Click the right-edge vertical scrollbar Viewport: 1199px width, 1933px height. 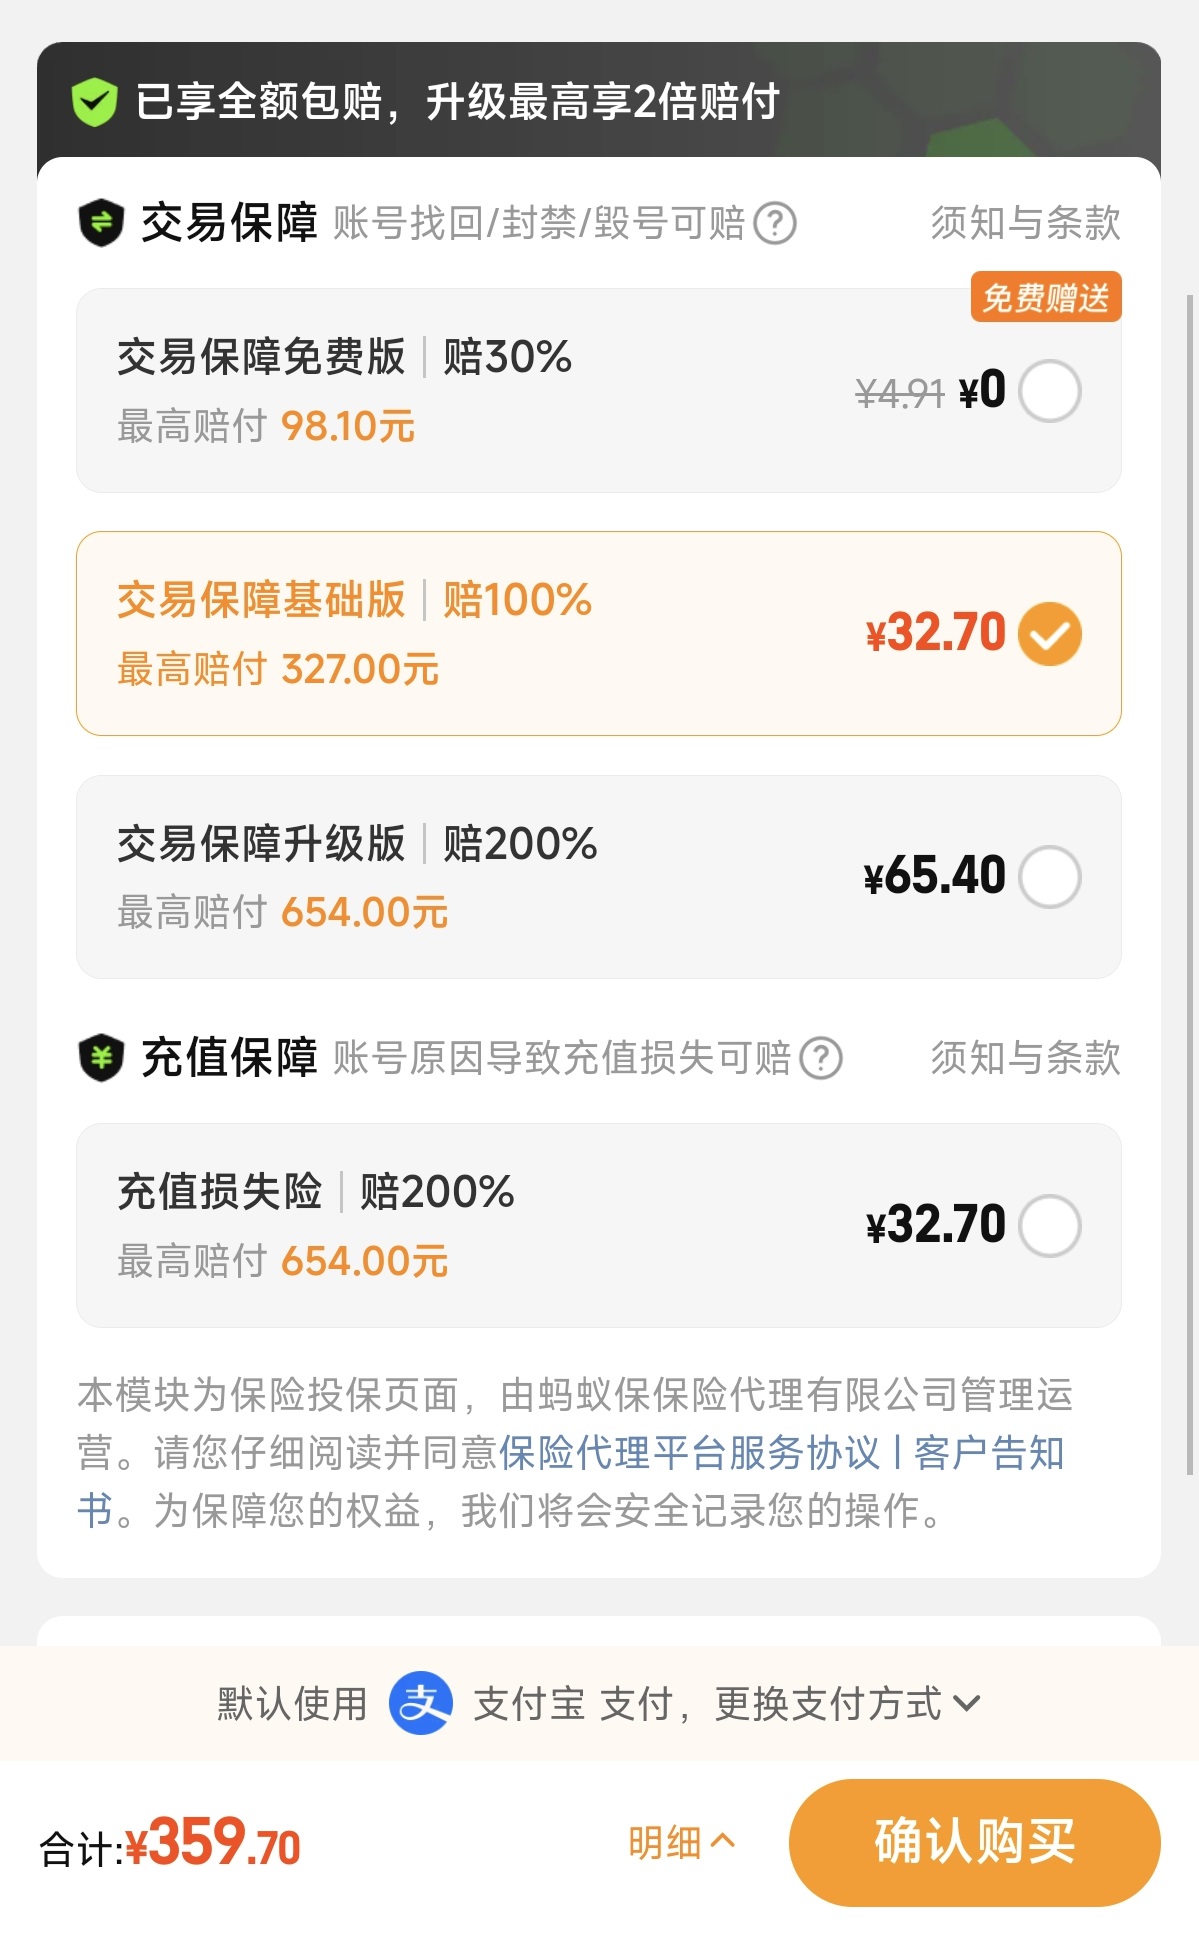1190,884
